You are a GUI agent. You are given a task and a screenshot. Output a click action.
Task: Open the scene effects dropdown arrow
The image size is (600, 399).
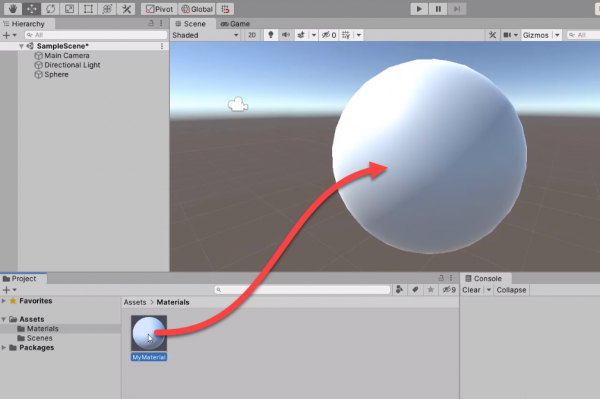point(314,35)
